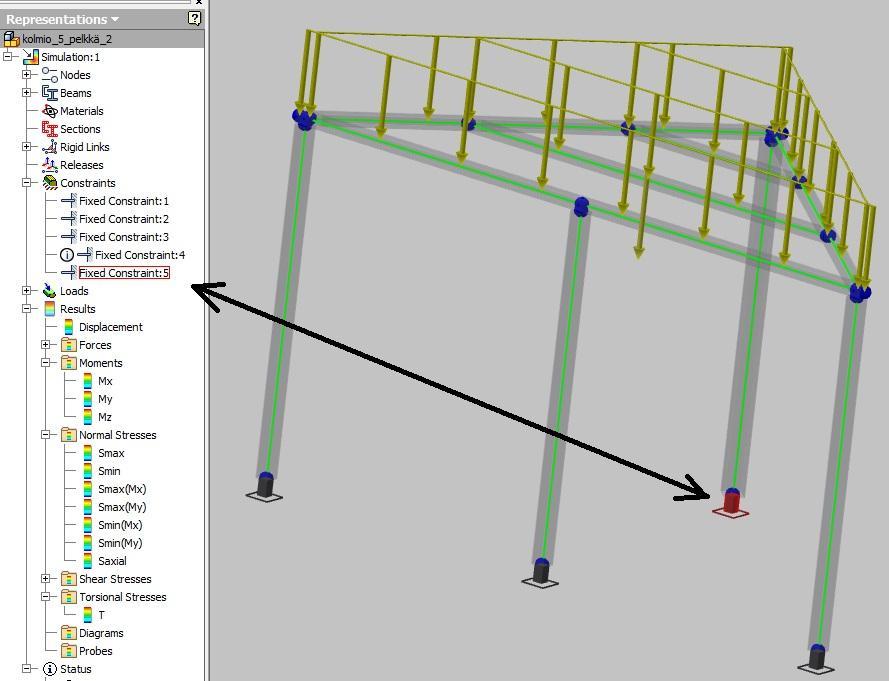Show the Displacement result
Viewport: 889px width, 681px height.
tap(111, 327)
